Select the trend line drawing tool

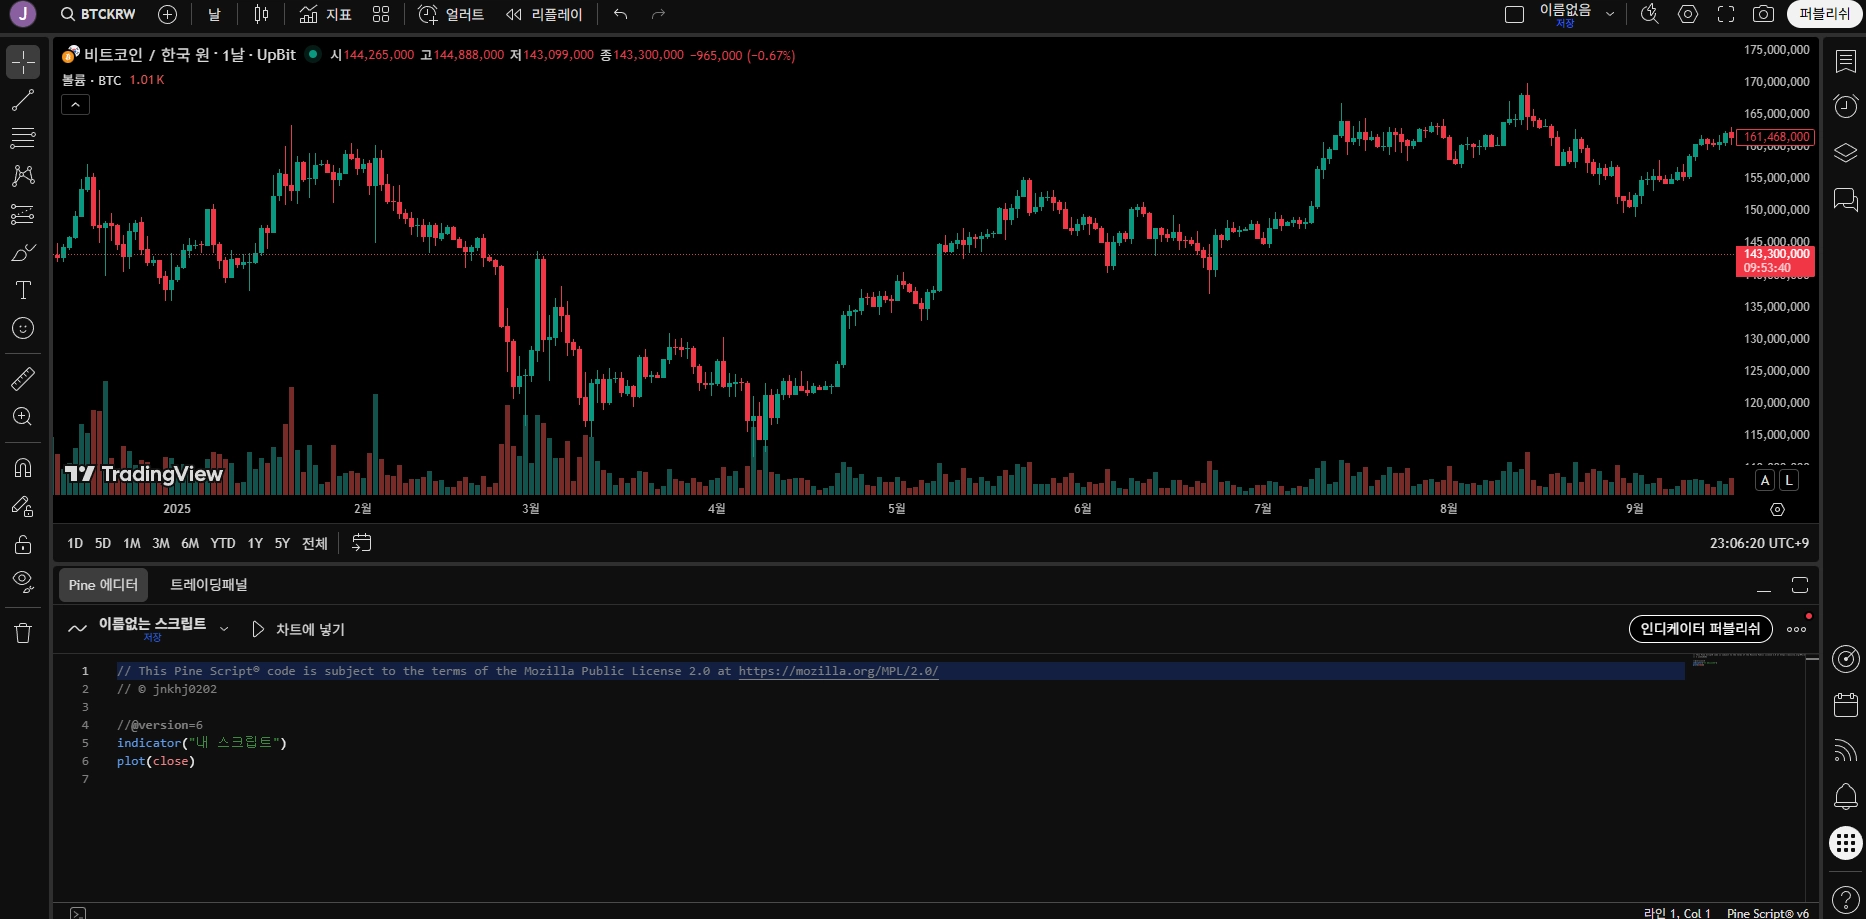23,100
